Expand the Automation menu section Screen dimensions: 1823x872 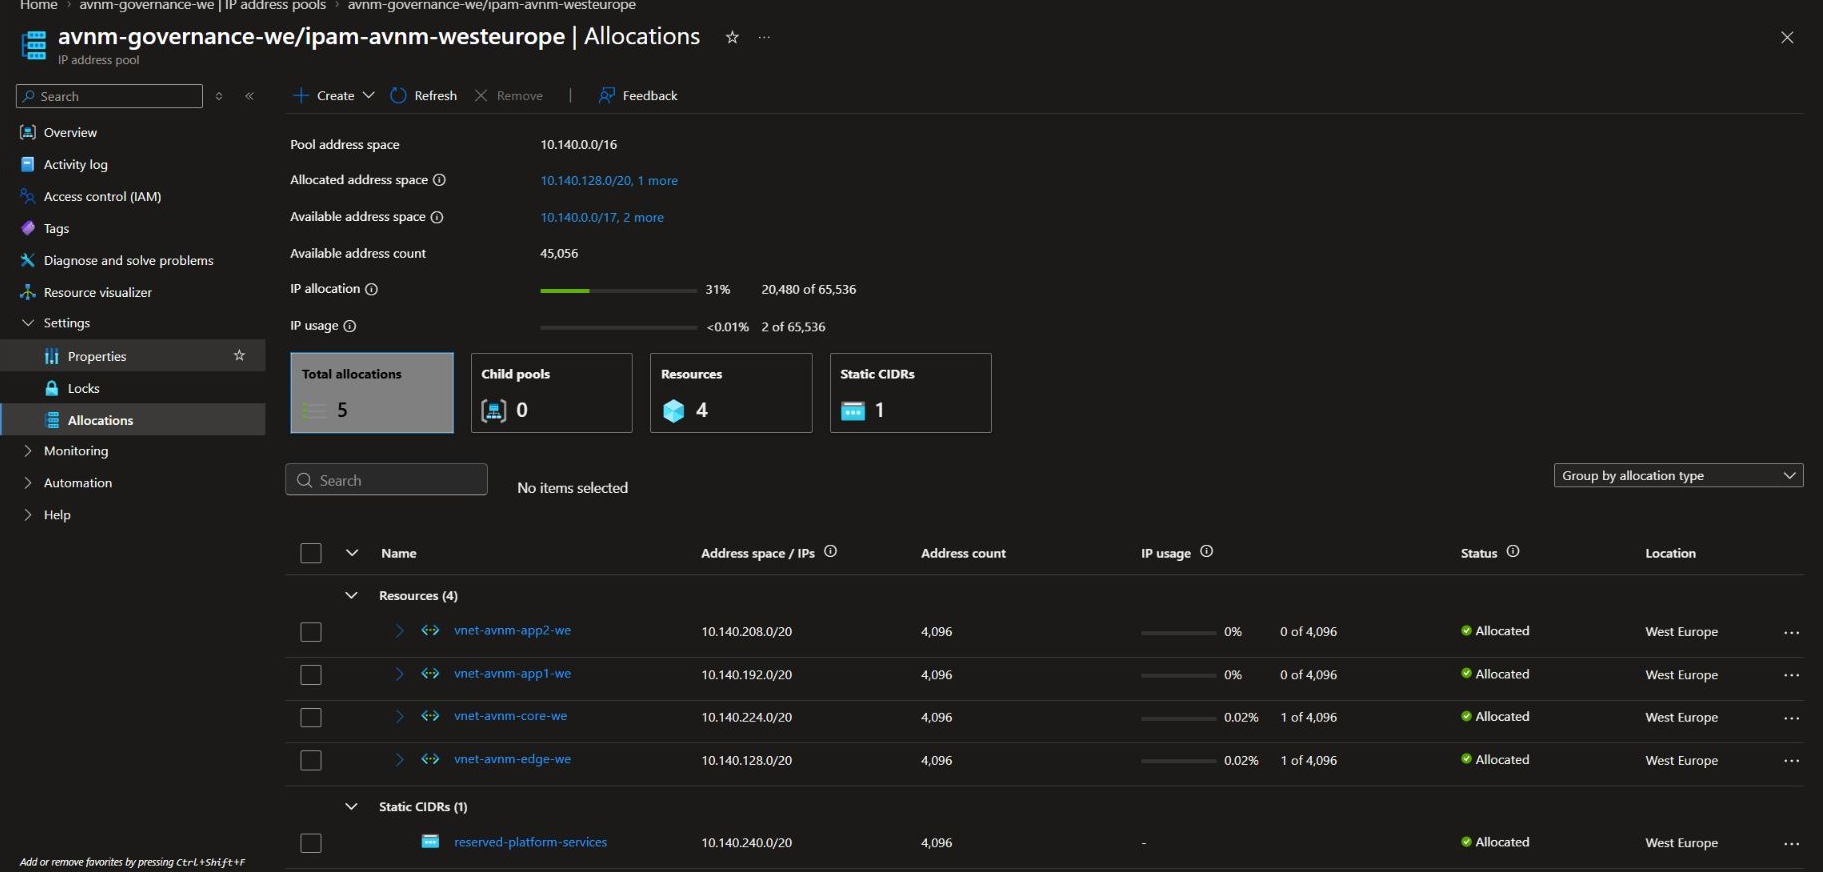28,483
